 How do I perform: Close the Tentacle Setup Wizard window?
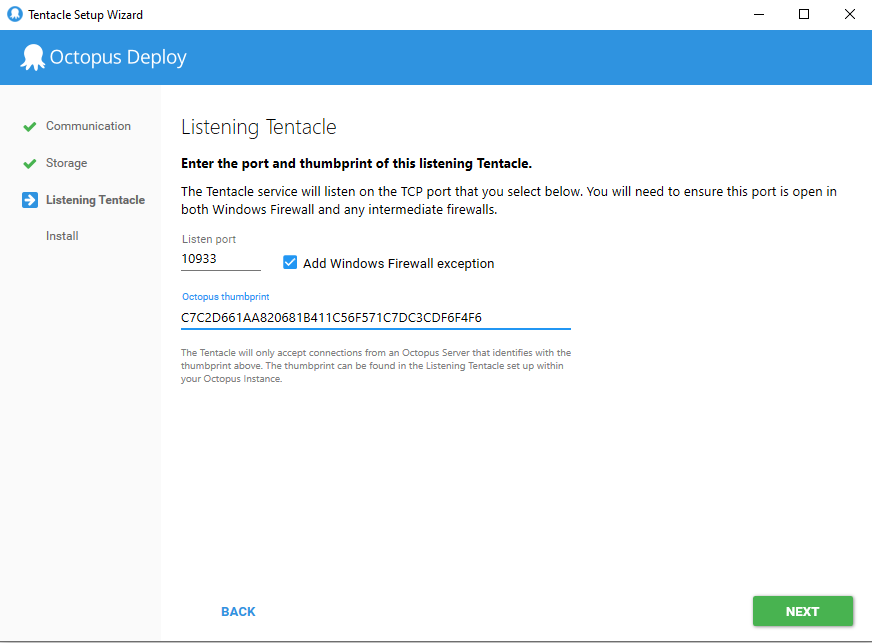[x=849, y=15]
